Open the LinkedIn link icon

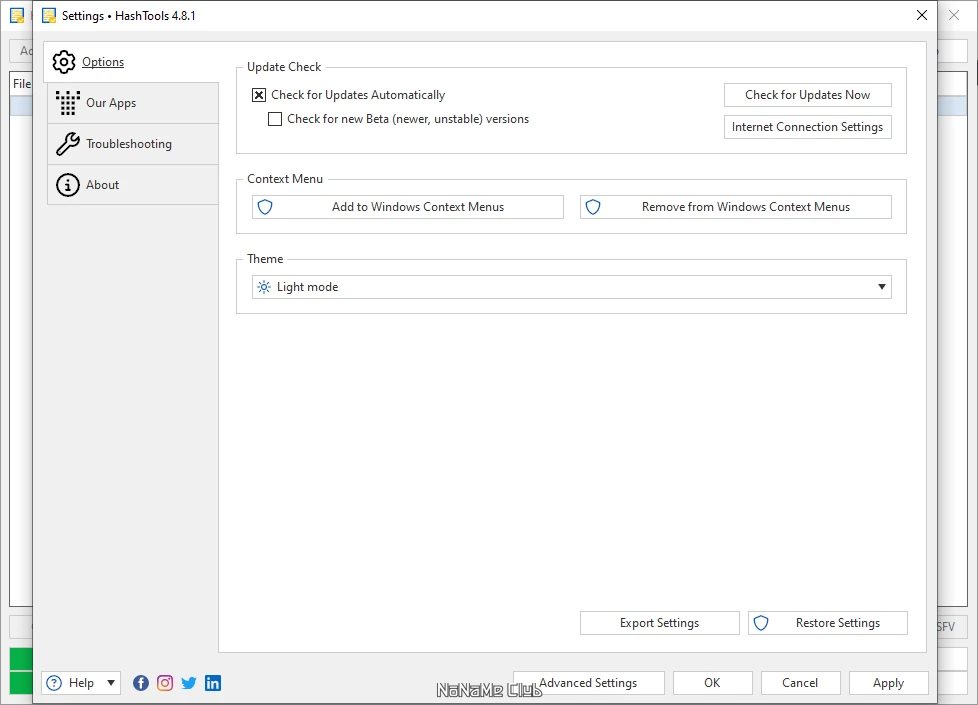[213, 683]
